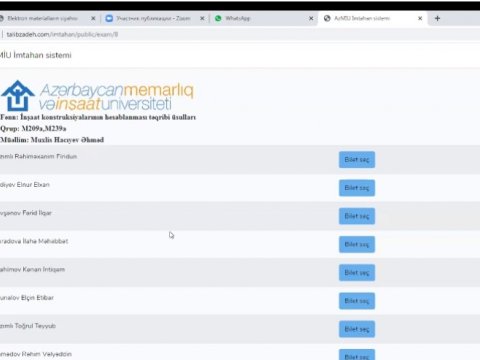This screenshot has height=360, width=480.
Task: Switch to the WhatsApp tab
Action: [263, 18]
